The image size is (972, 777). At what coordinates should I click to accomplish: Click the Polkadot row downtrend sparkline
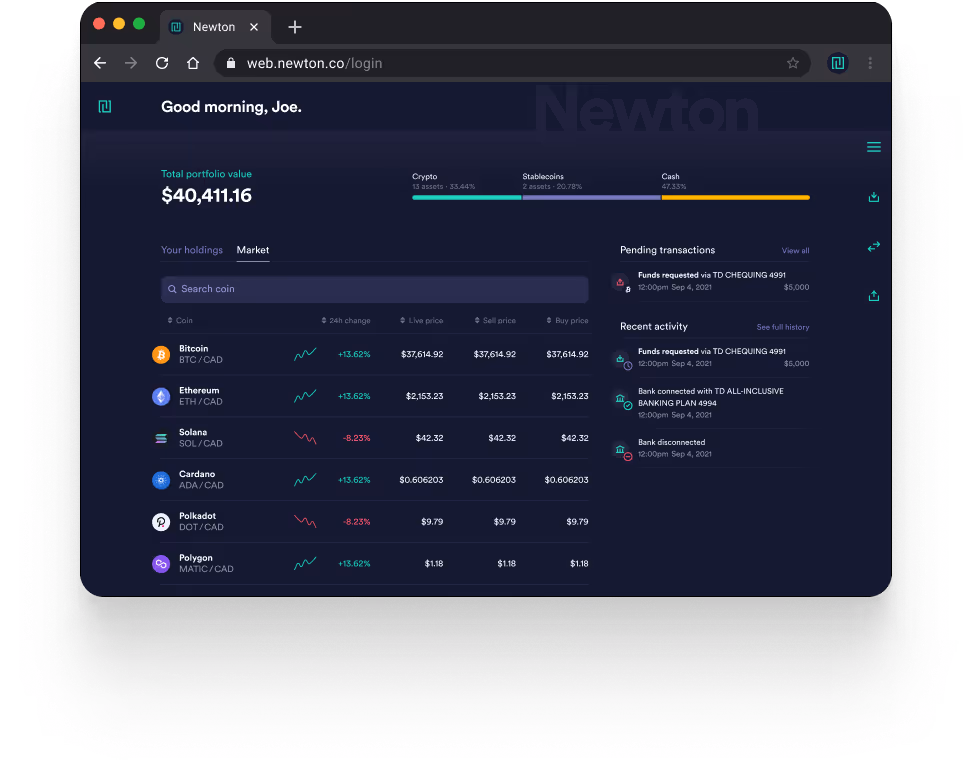(x=305, y=522)
